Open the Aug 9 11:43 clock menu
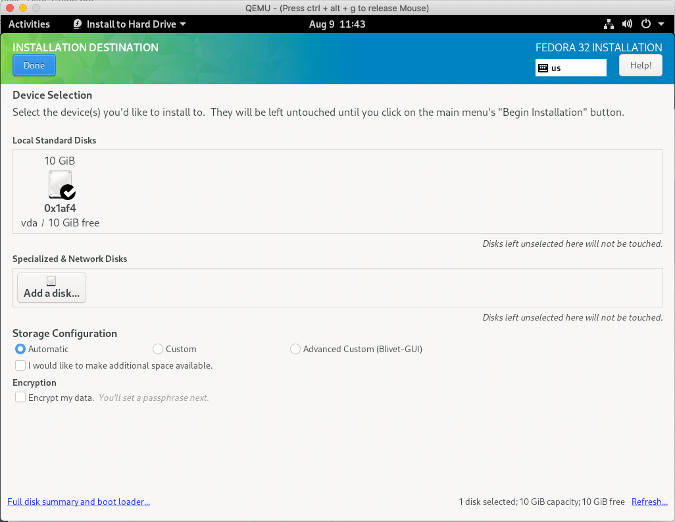 [336, 24]
